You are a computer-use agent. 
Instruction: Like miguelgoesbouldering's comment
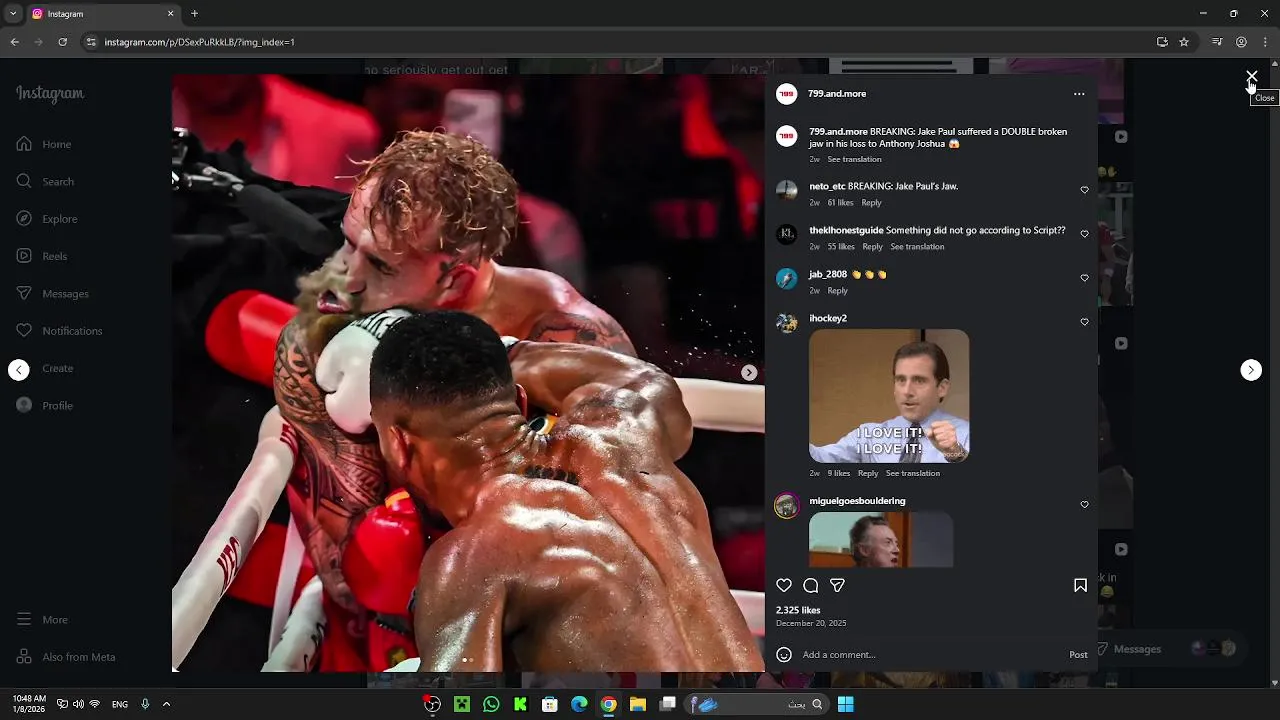tap(1084, 505)
